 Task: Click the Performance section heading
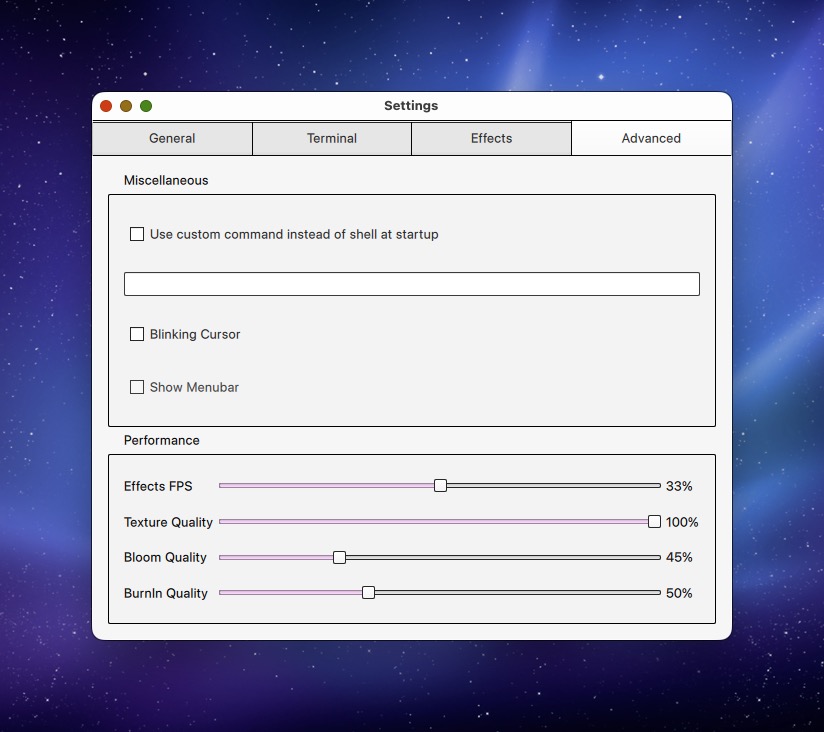162,441
